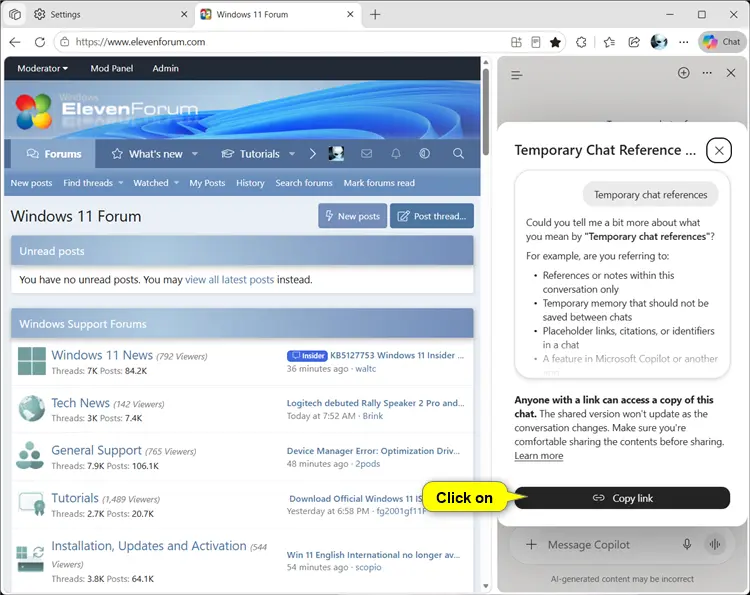Open the Admin menu item

point(165,68)
